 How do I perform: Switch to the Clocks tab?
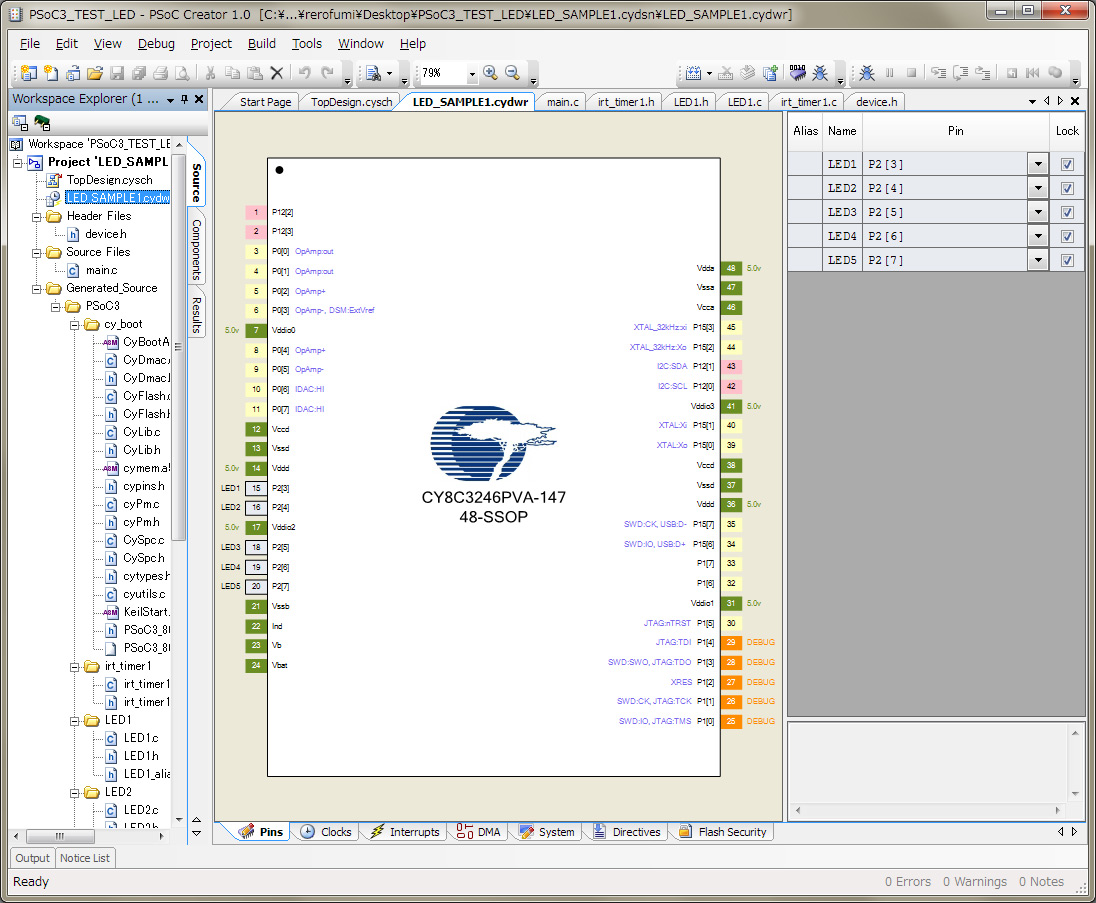point(326,832)
